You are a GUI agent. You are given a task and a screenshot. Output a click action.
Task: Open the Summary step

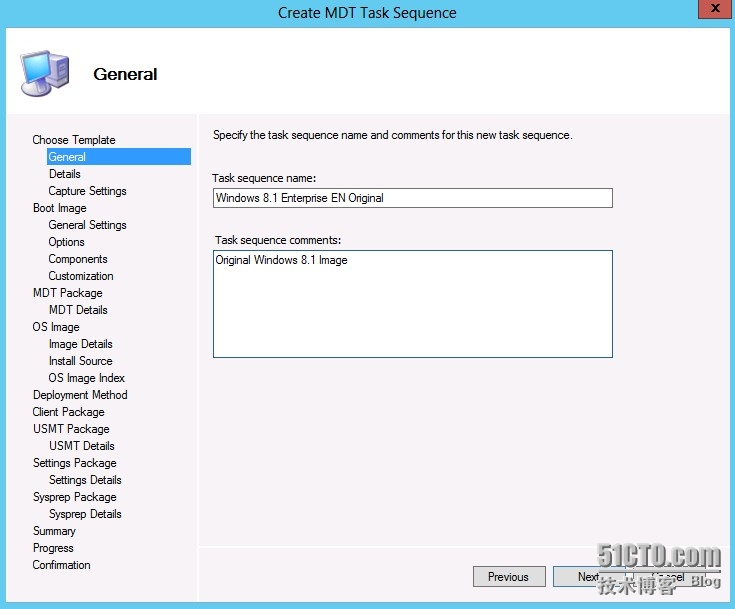tap(54, 531)
